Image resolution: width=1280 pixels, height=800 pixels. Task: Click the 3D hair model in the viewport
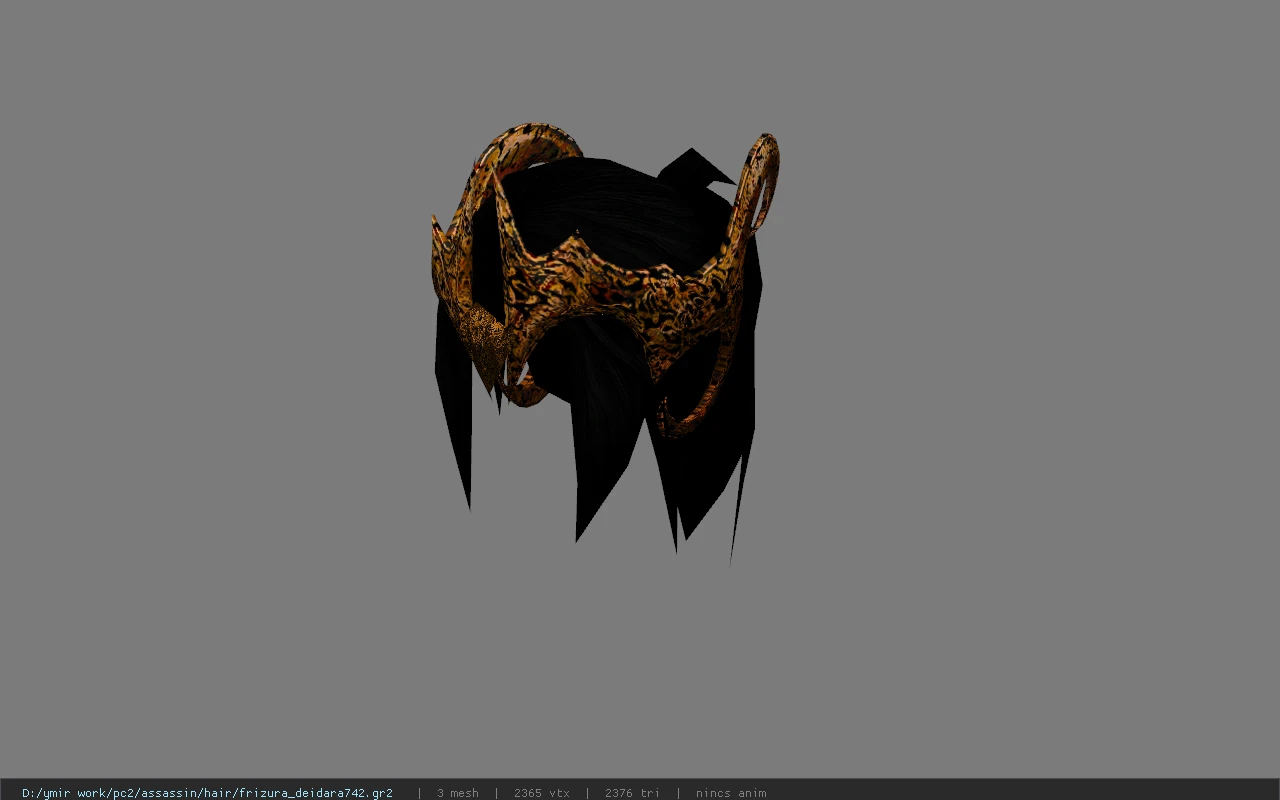click(604, 345)
